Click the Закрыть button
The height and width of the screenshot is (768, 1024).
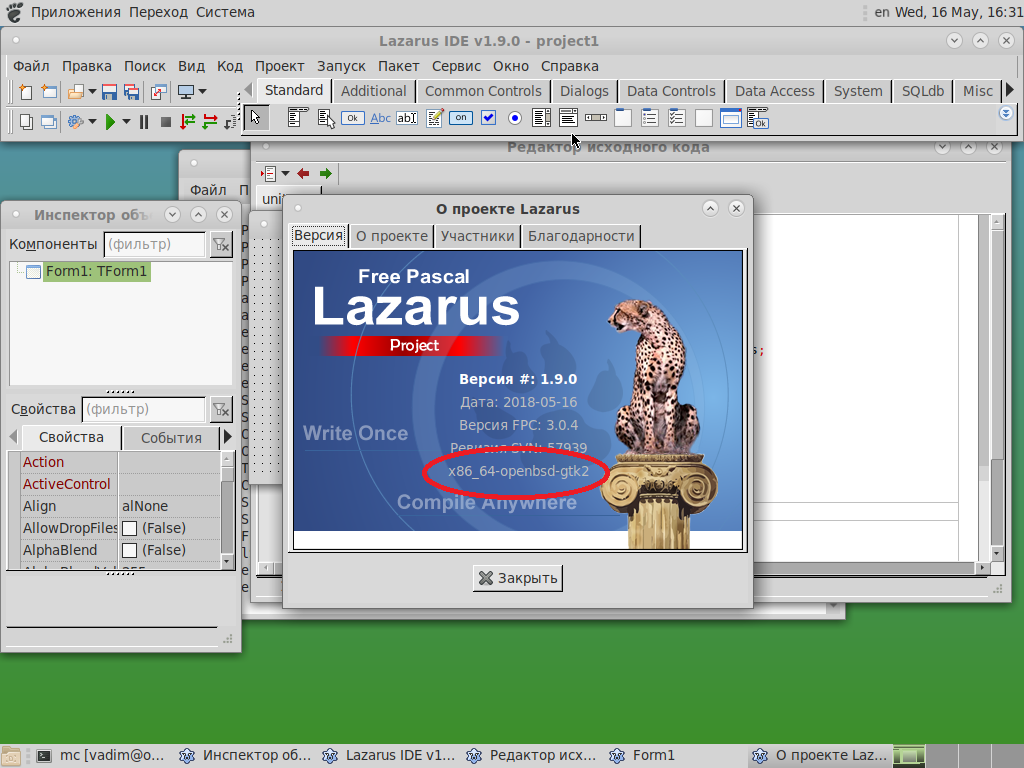pyautogui.click(x=517, y=578)
